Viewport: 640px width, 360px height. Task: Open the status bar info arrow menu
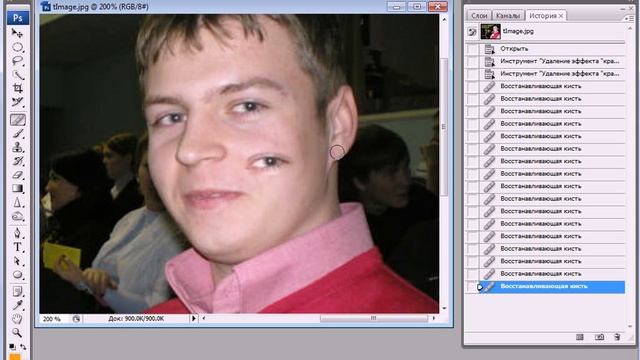pos(193,318)
